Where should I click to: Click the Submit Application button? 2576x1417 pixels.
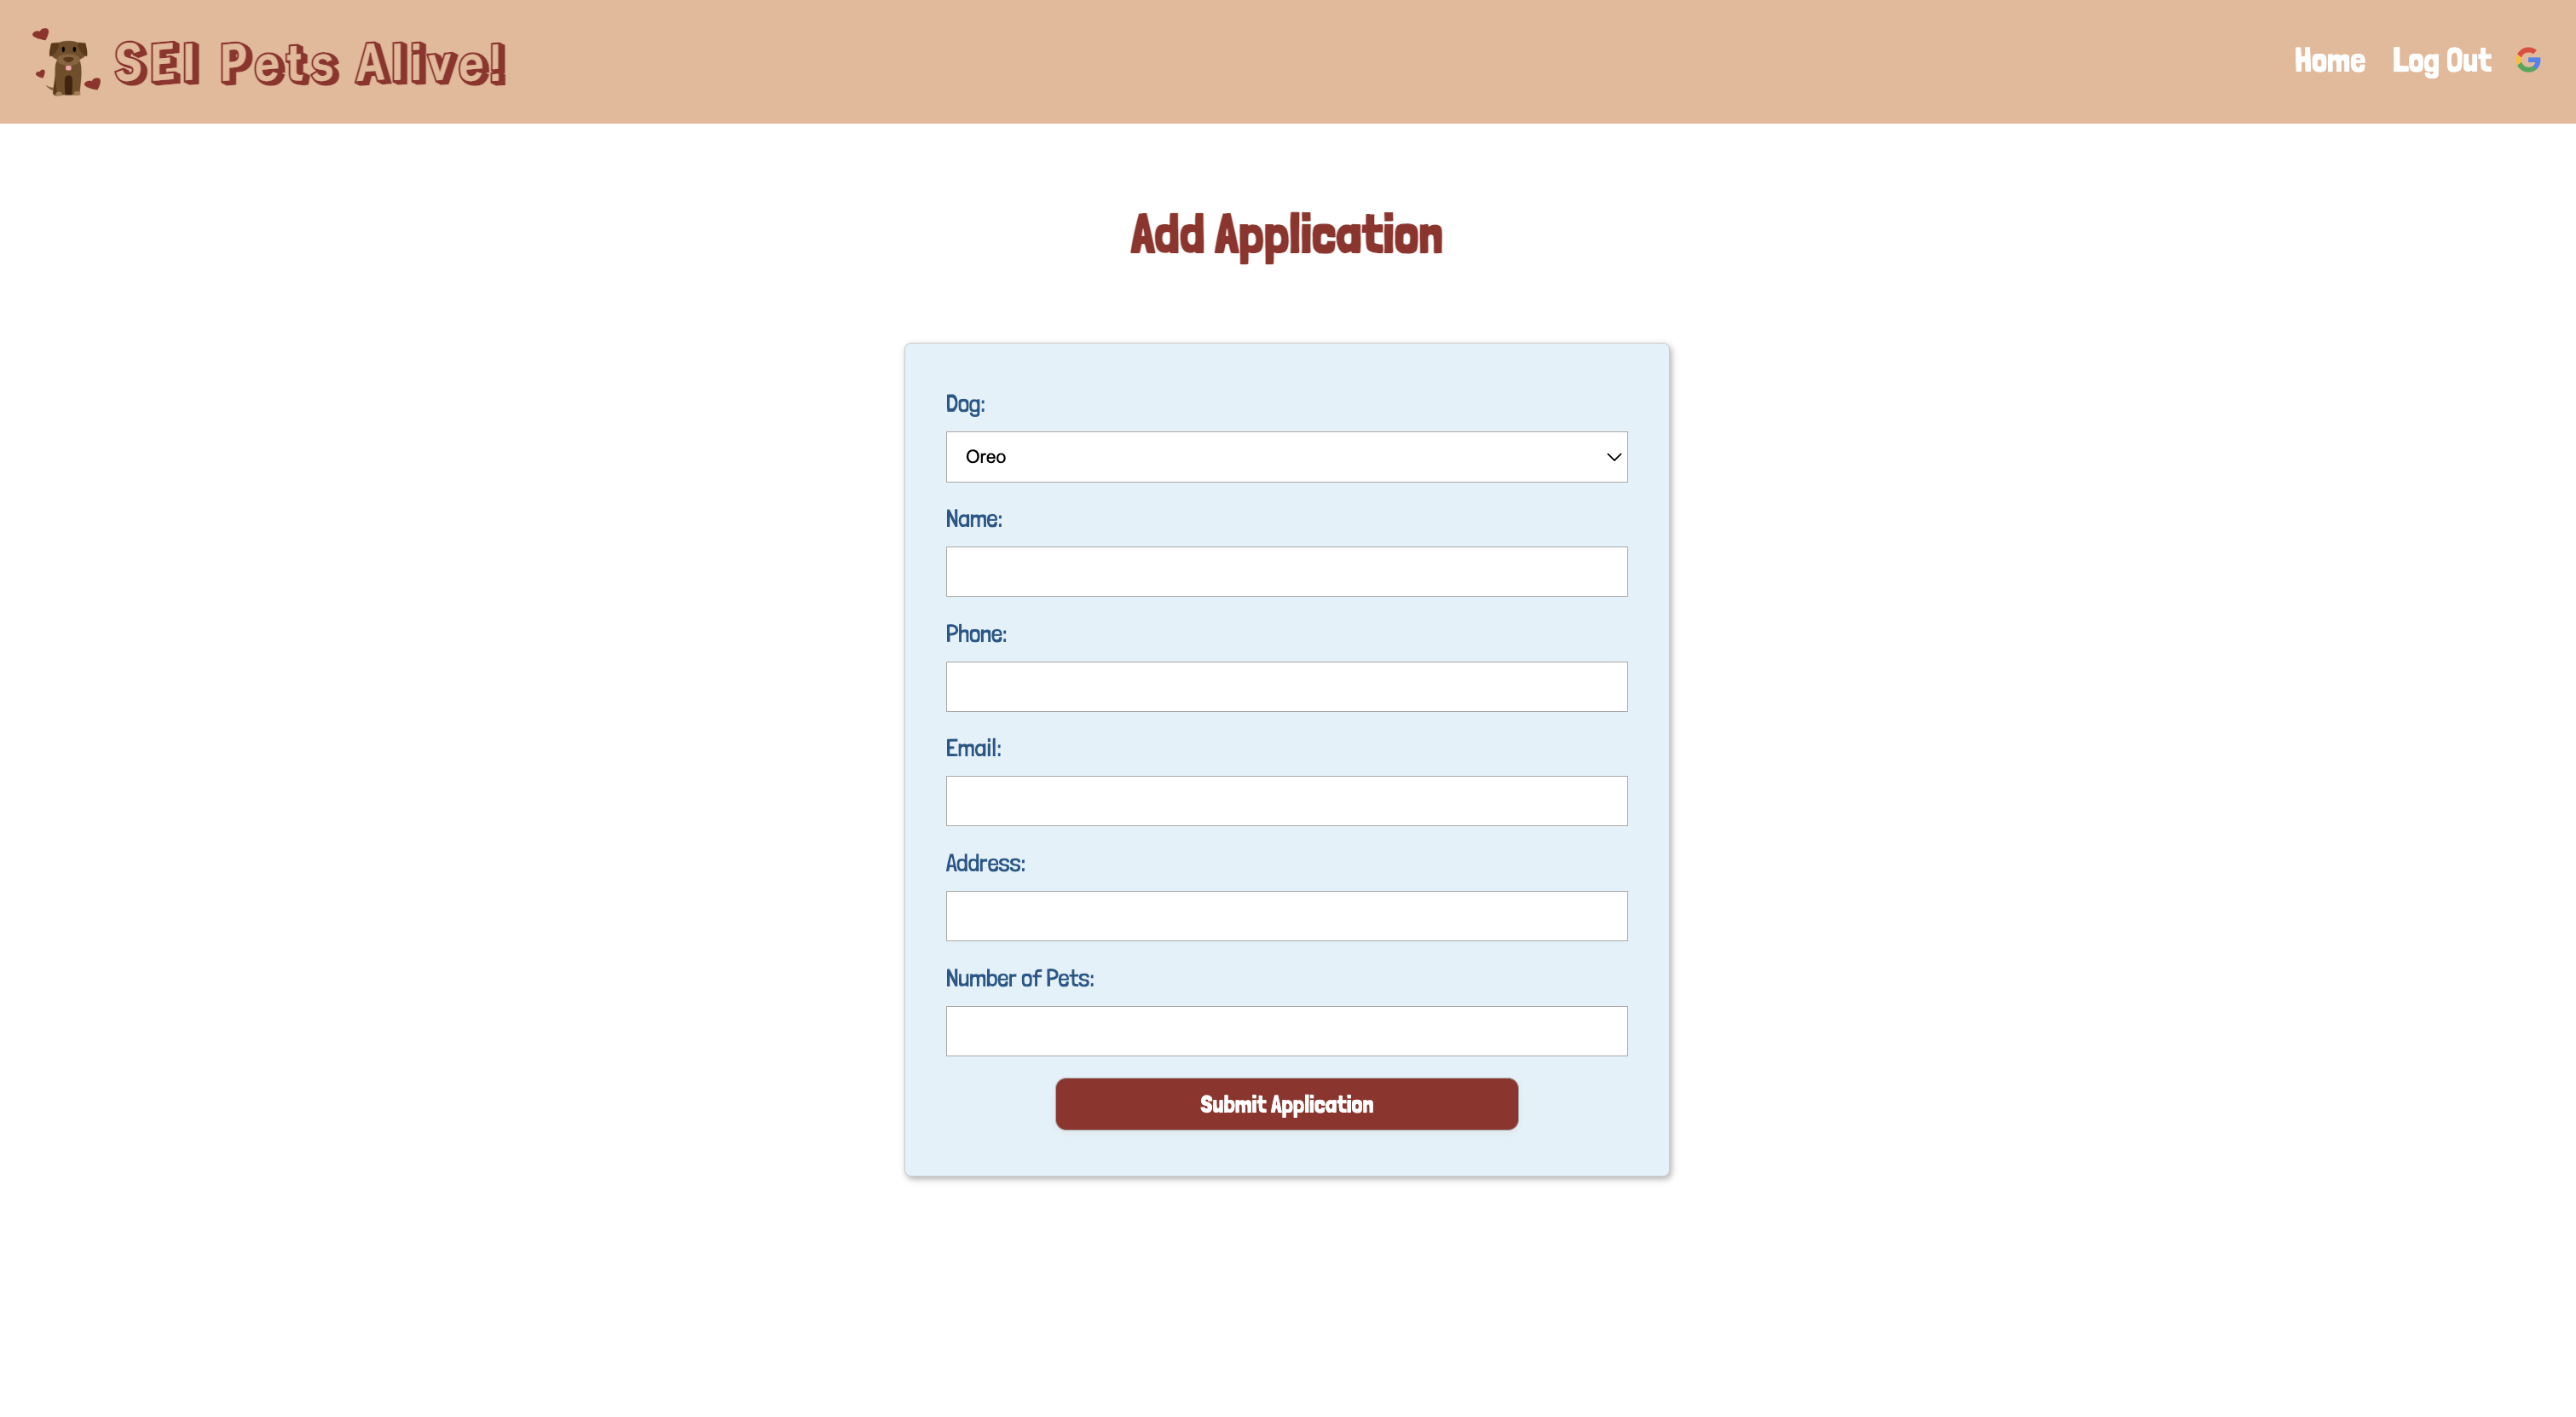click(1287, 1103)
